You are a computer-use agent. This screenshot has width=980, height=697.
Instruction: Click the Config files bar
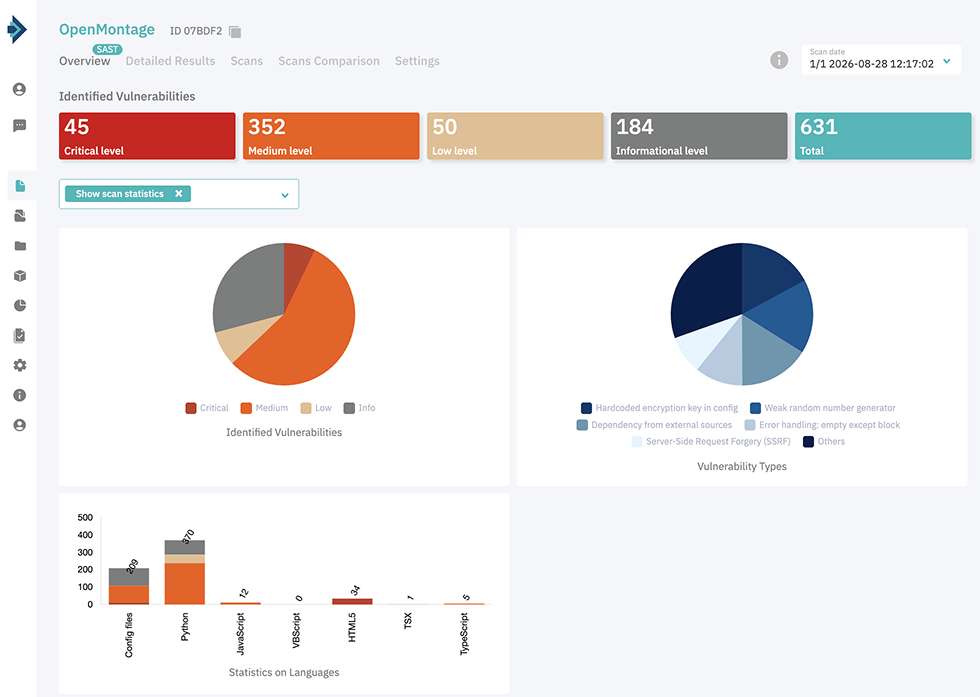129,586
